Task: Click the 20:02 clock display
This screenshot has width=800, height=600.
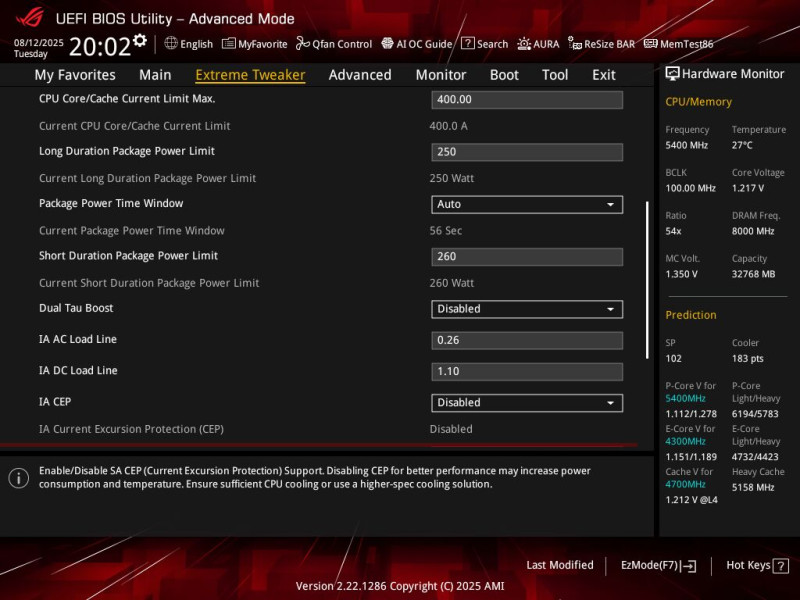Action: pyautogui.click(x=100, y=47)
